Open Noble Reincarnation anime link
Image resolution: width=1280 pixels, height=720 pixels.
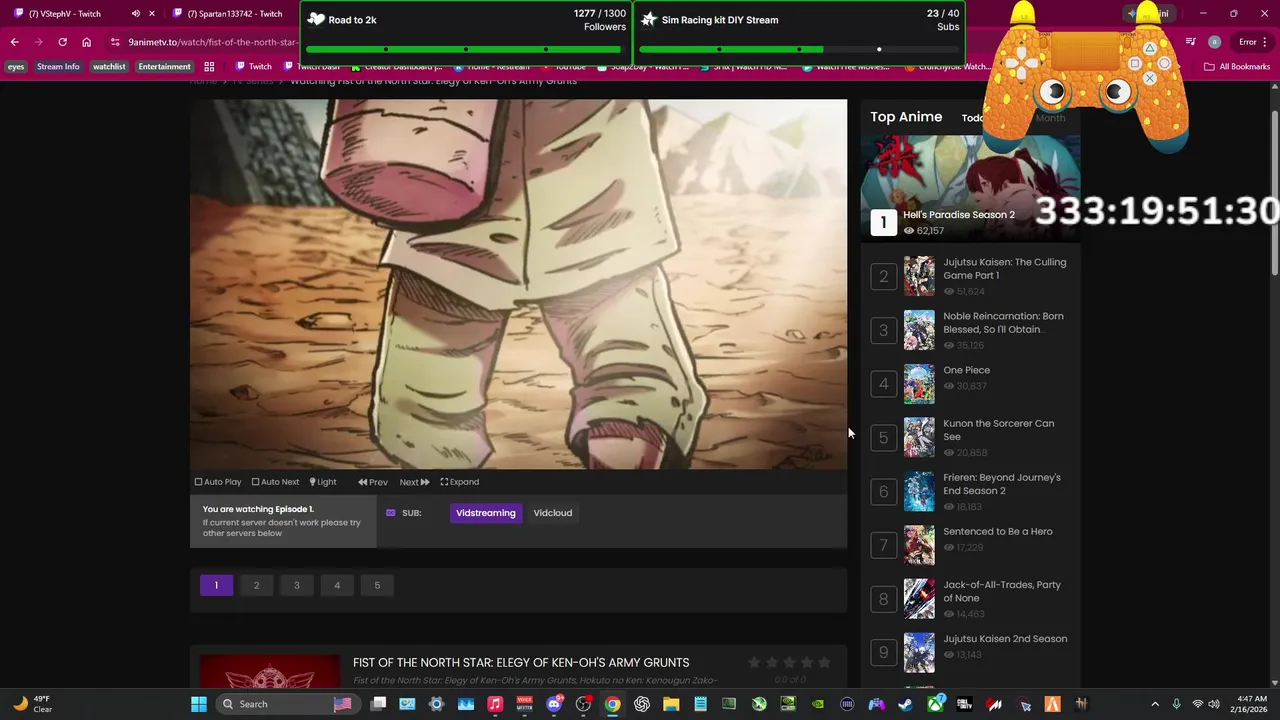(x=1003, y=322)
